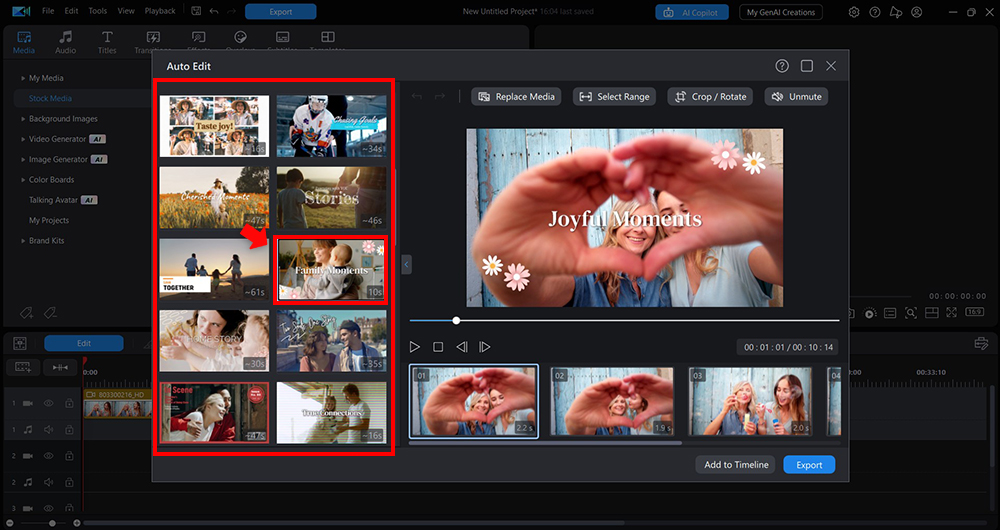Open the Tools menu
1000x530 pixels.
click(98, 11)
